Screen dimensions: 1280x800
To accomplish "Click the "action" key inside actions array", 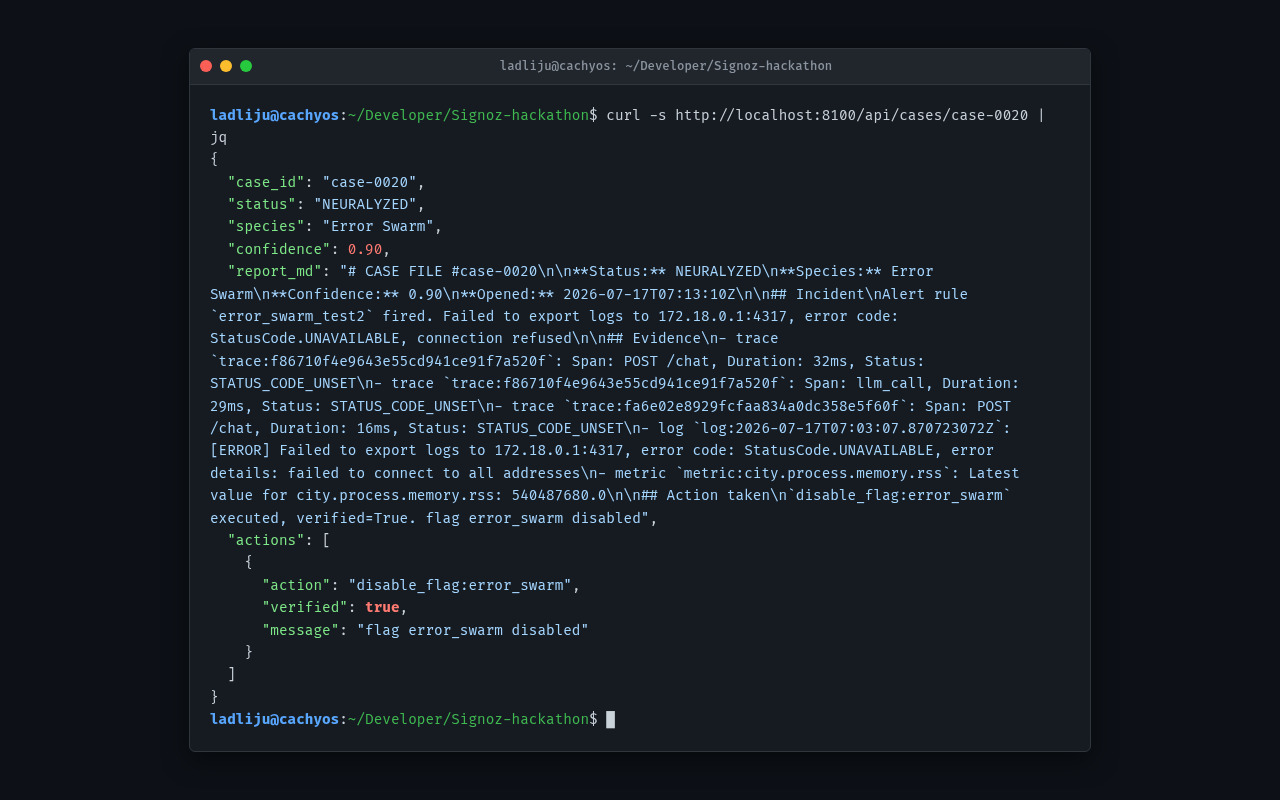I will [x=296, y=585].
